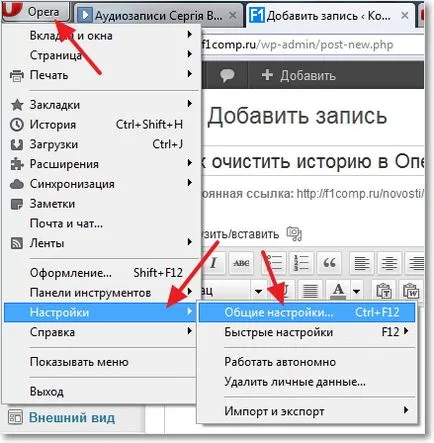Choose Выход to quit Opera
This screenshot has width=434, height=443.
pyautogui.click(x=101, y=391)
